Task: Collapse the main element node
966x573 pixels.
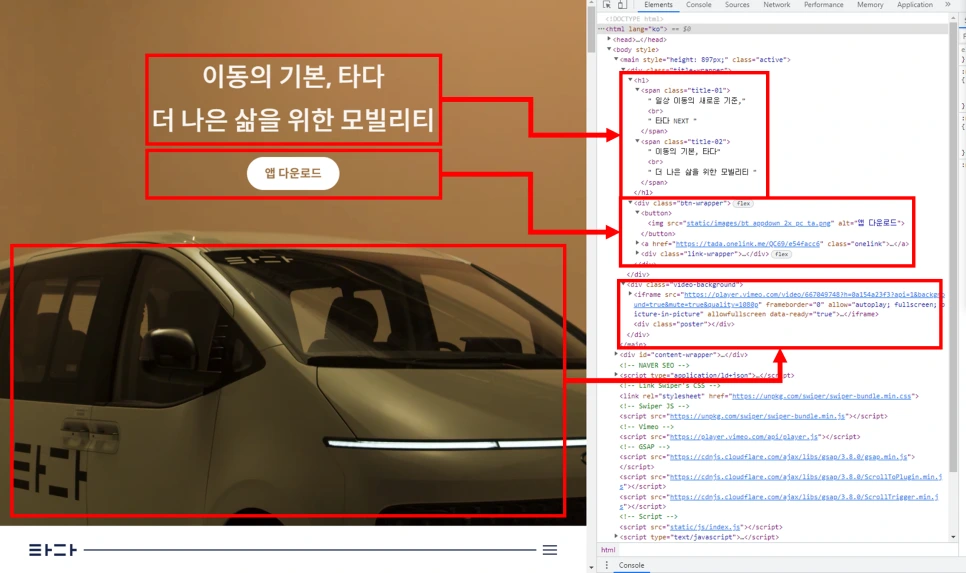Action: coord(615,59)
